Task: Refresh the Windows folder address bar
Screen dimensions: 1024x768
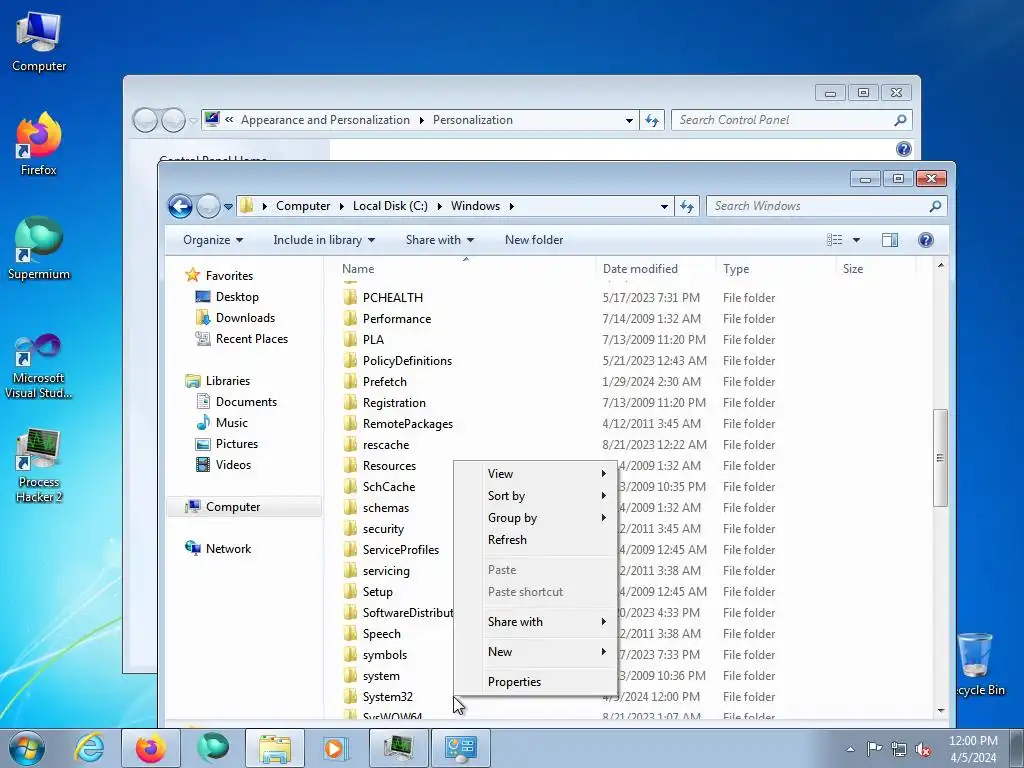Action: point(686,206)
